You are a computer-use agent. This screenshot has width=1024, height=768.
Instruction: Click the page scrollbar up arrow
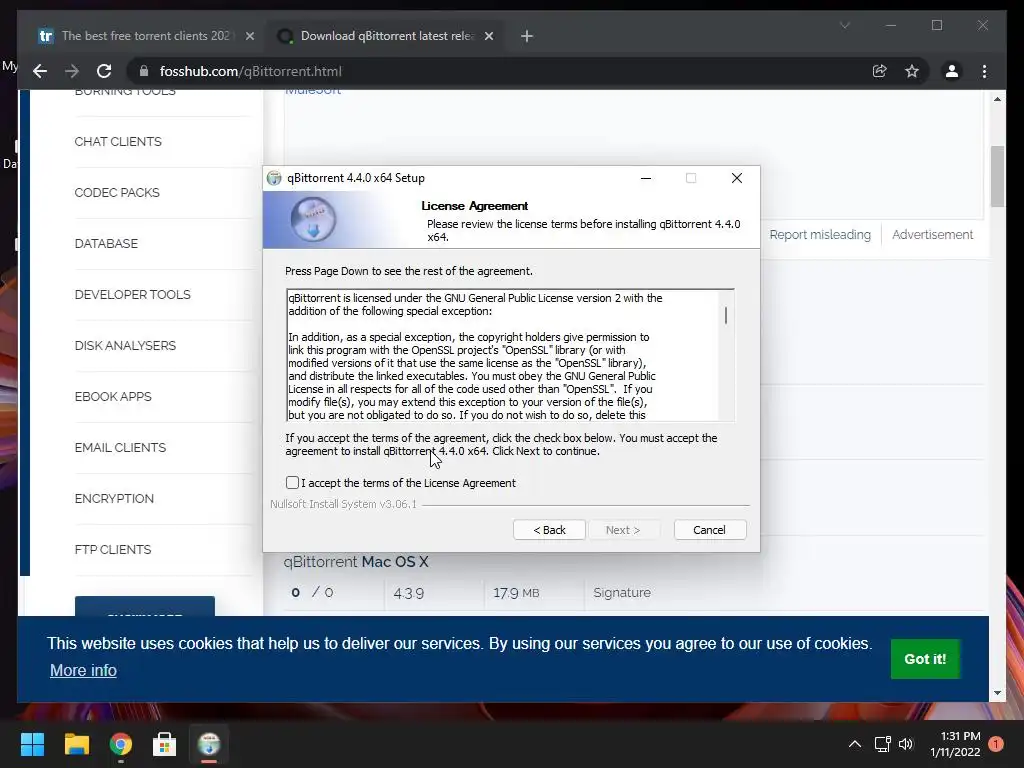(x=997, y=99)
